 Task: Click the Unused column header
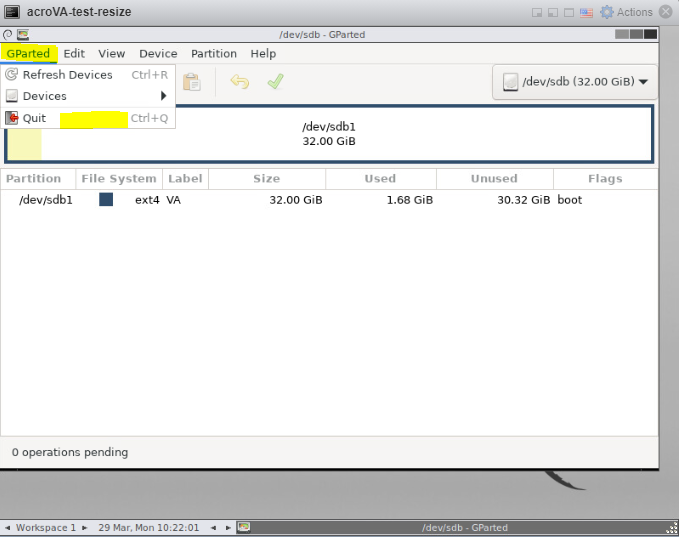click(x=495, y=179)
